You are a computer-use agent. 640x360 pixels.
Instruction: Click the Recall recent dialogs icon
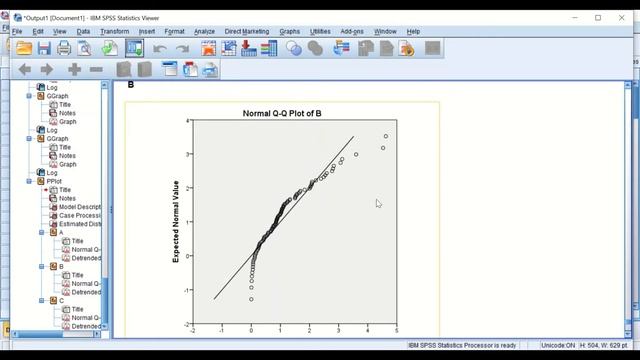point(135,49)
